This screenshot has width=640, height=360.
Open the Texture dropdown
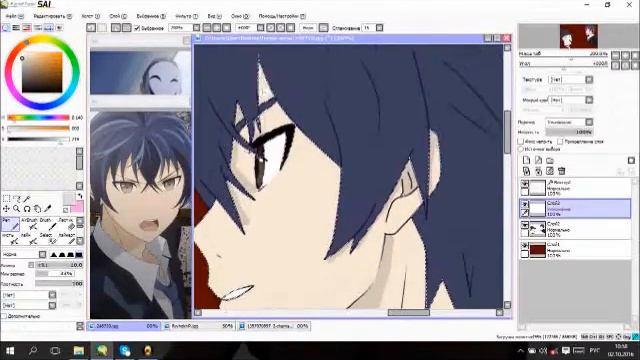(589, 80)
